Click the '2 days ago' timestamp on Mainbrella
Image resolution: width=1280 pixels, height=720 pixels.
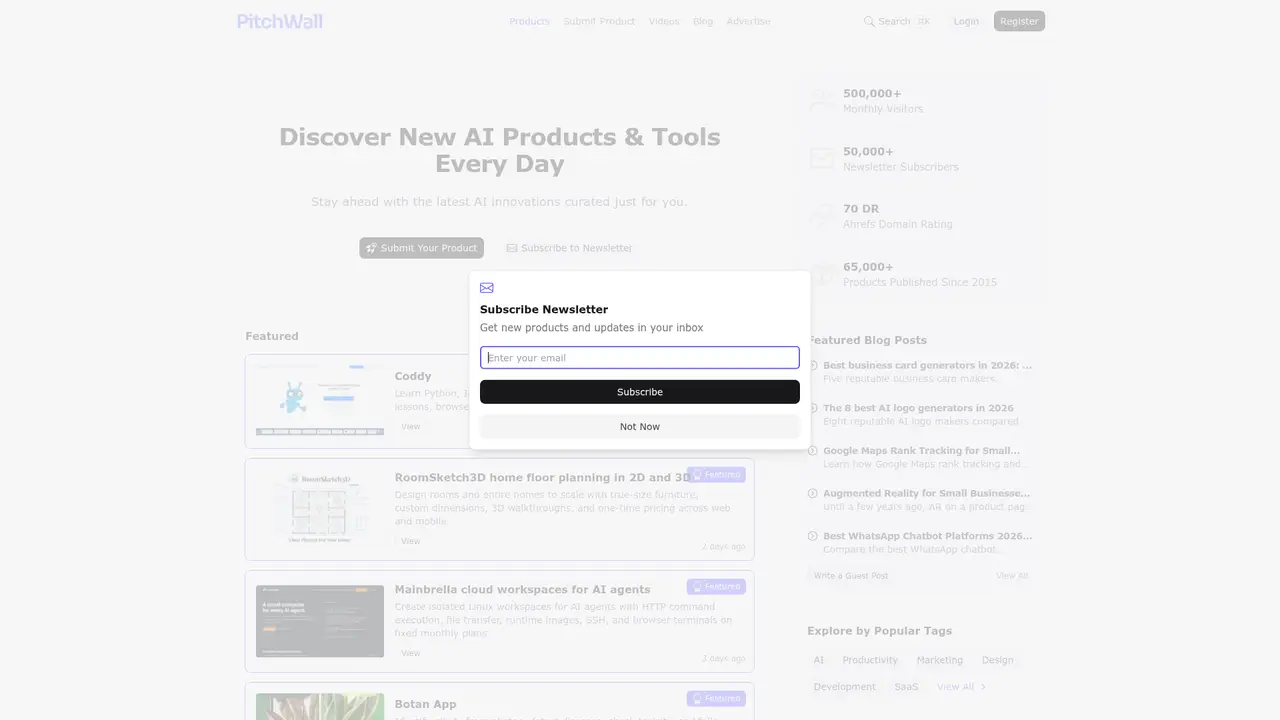click(723, 659)
